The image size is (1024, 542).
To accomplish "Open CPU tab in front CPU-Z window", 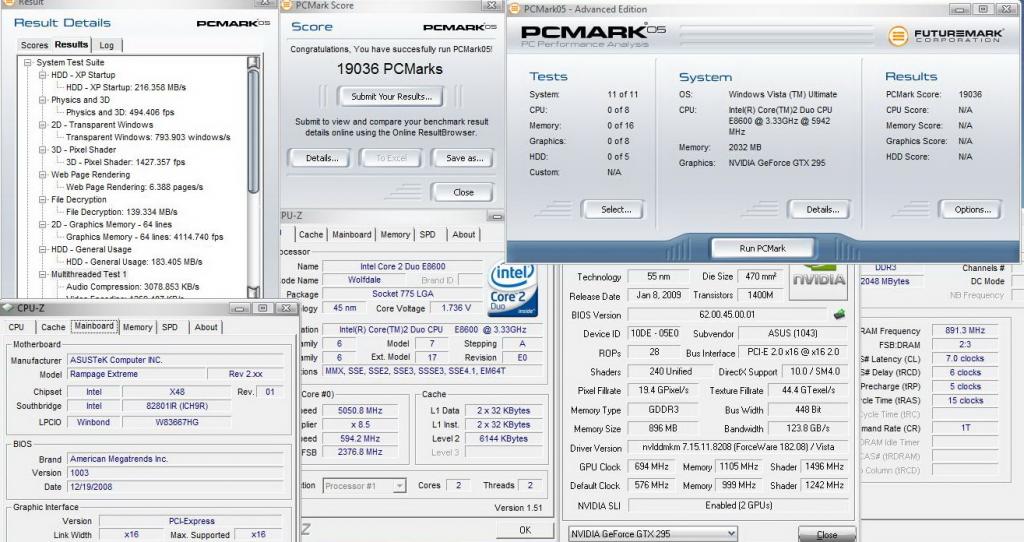I will [16, 327].
